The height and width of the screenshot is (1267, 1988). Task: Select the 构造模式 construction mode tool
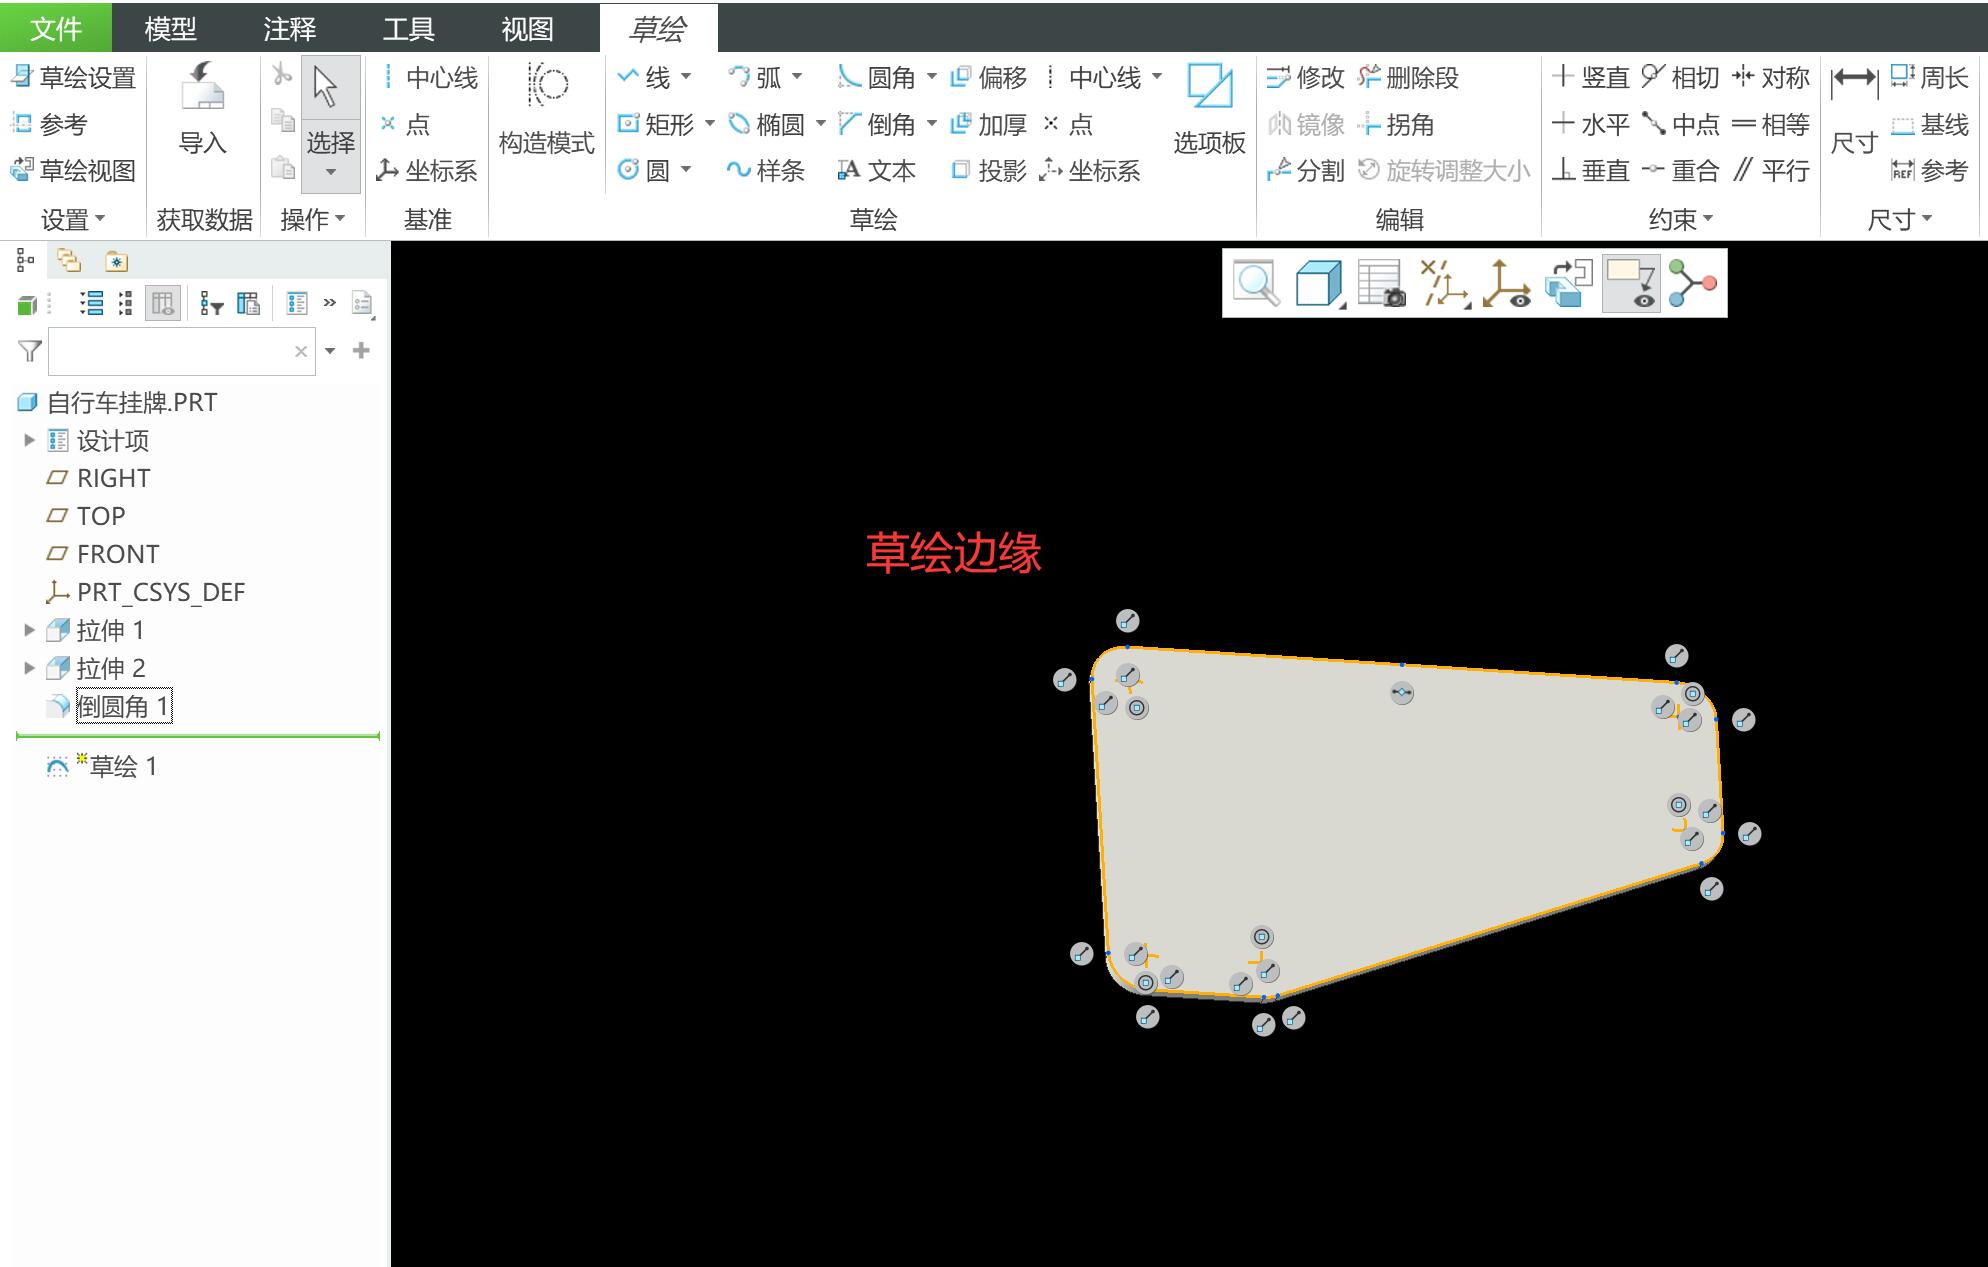click(546, 88)
